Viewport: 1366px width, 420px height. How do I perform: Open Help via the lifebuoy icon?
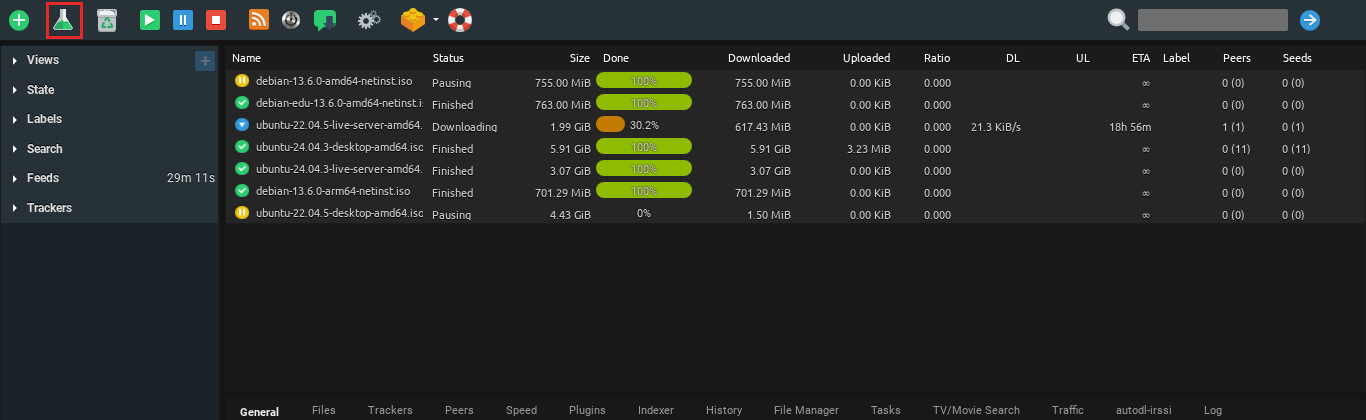(459, 20)
